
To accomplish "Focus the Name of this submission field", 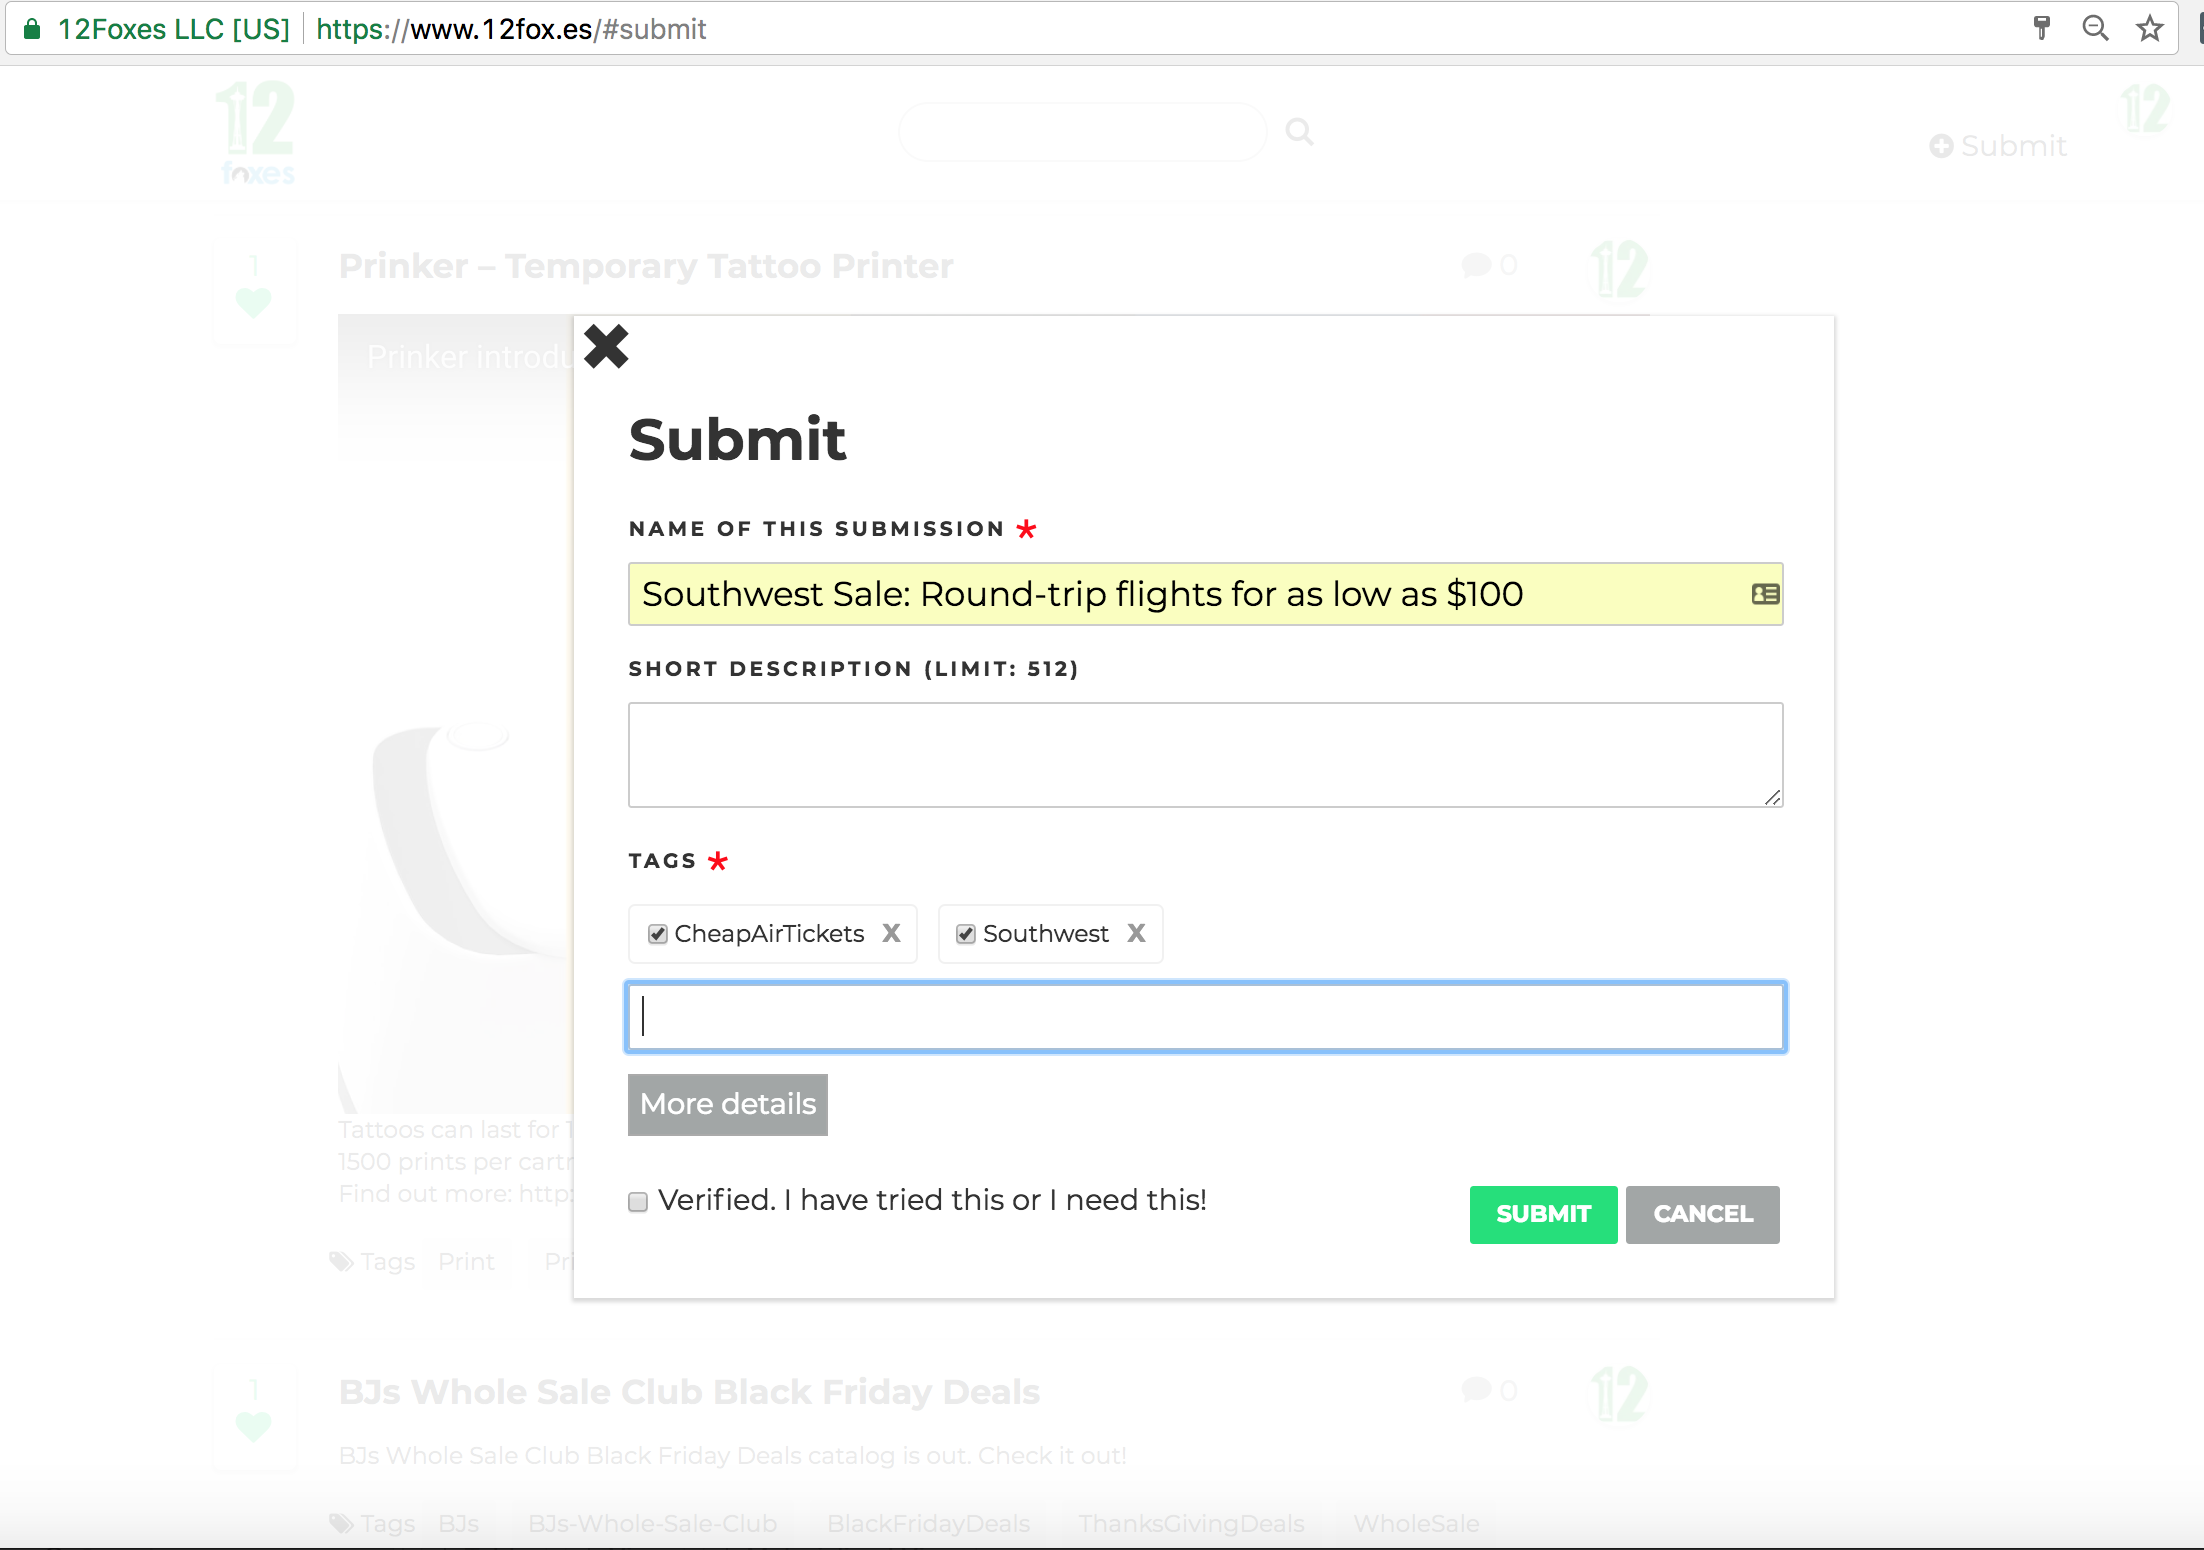I will click(x=1205, y=594).
